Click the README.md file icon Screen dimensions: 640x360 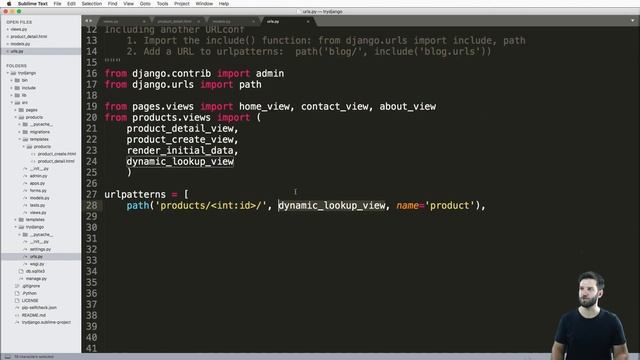click(x=17, y=315)
